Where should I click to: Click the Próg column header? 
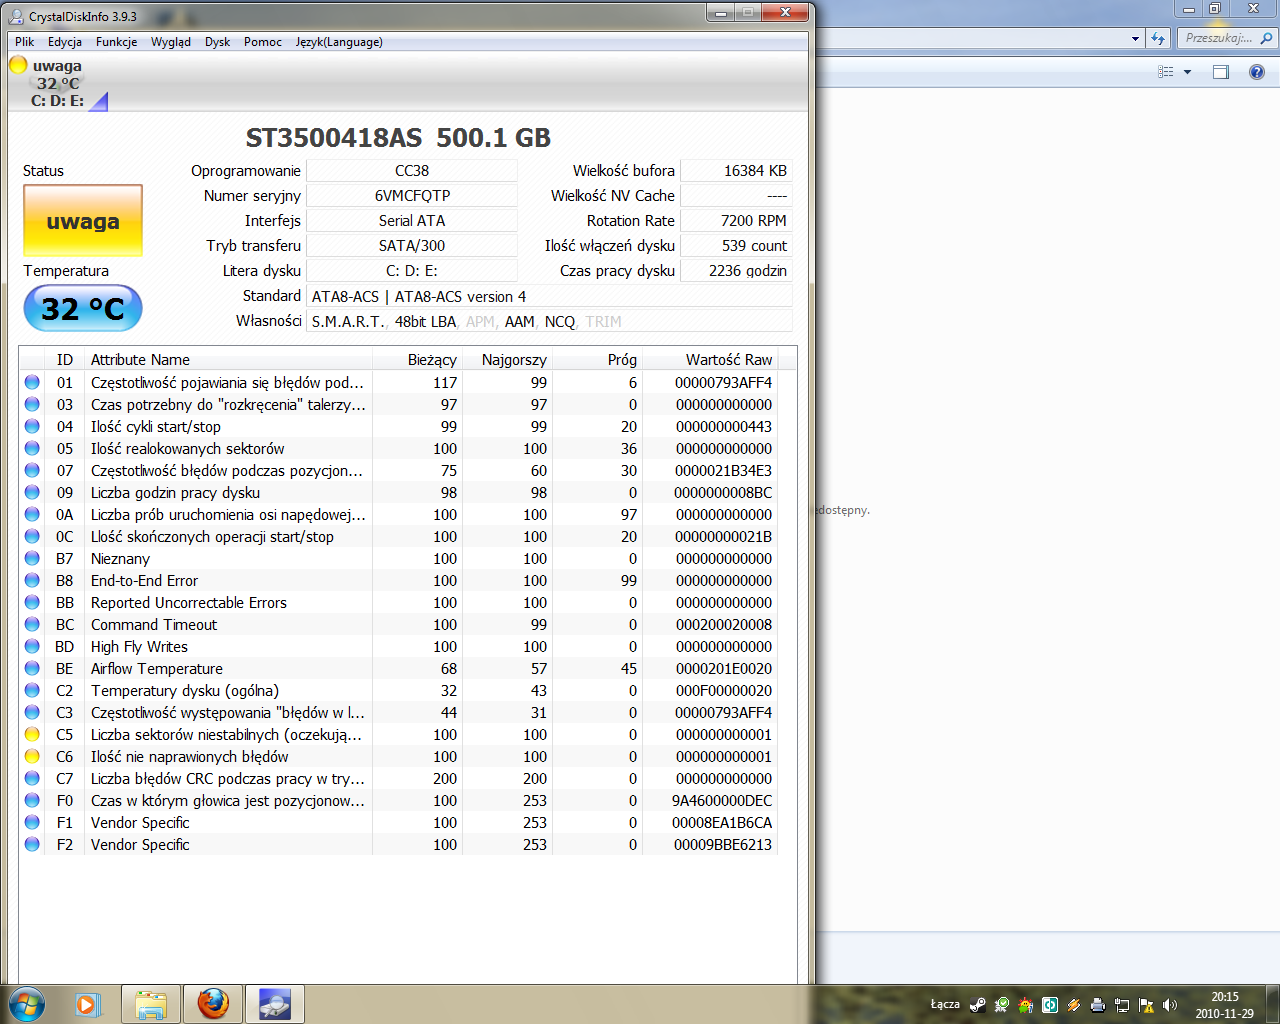click(x=598, y=359)
